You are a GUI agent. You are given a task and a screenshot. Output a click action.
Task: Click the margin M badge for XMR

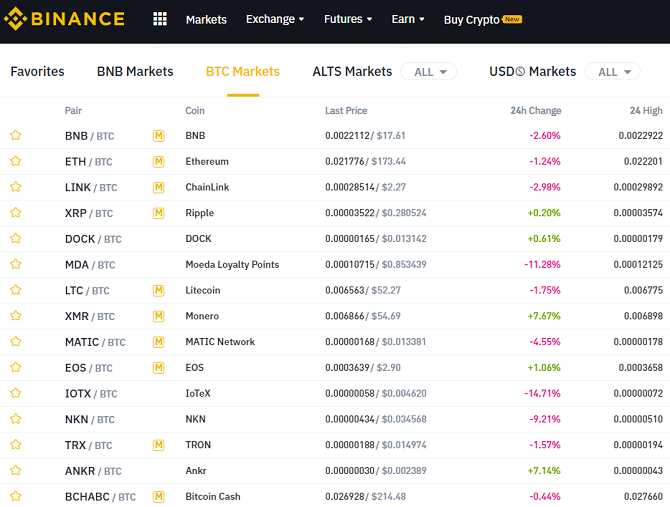point(159,316)
